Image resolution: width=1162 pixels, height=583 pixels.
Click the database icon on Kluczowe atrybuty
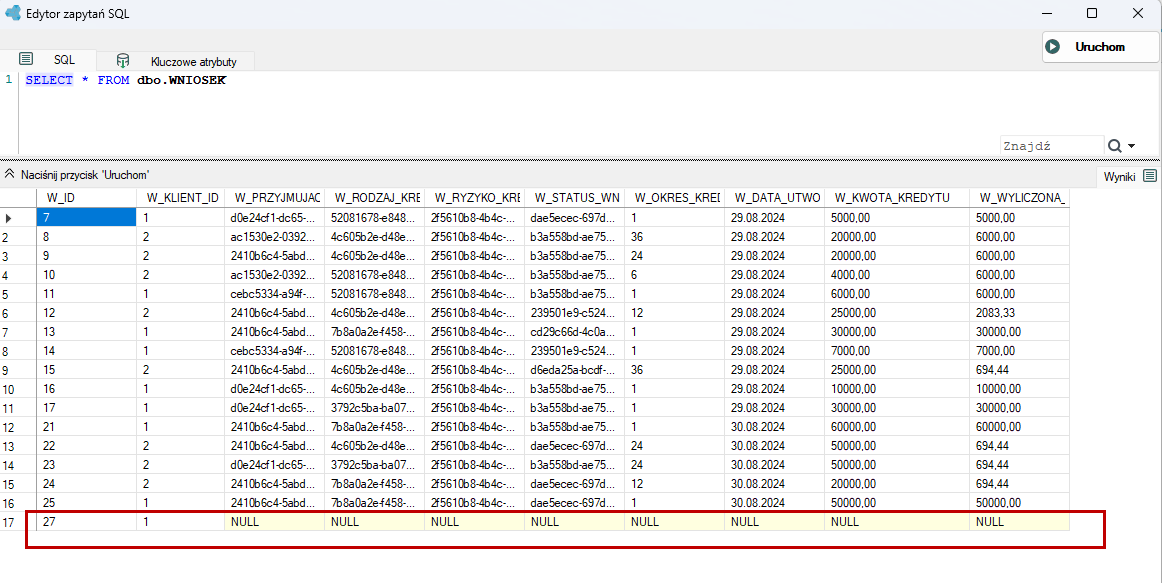tap(123, 61)
